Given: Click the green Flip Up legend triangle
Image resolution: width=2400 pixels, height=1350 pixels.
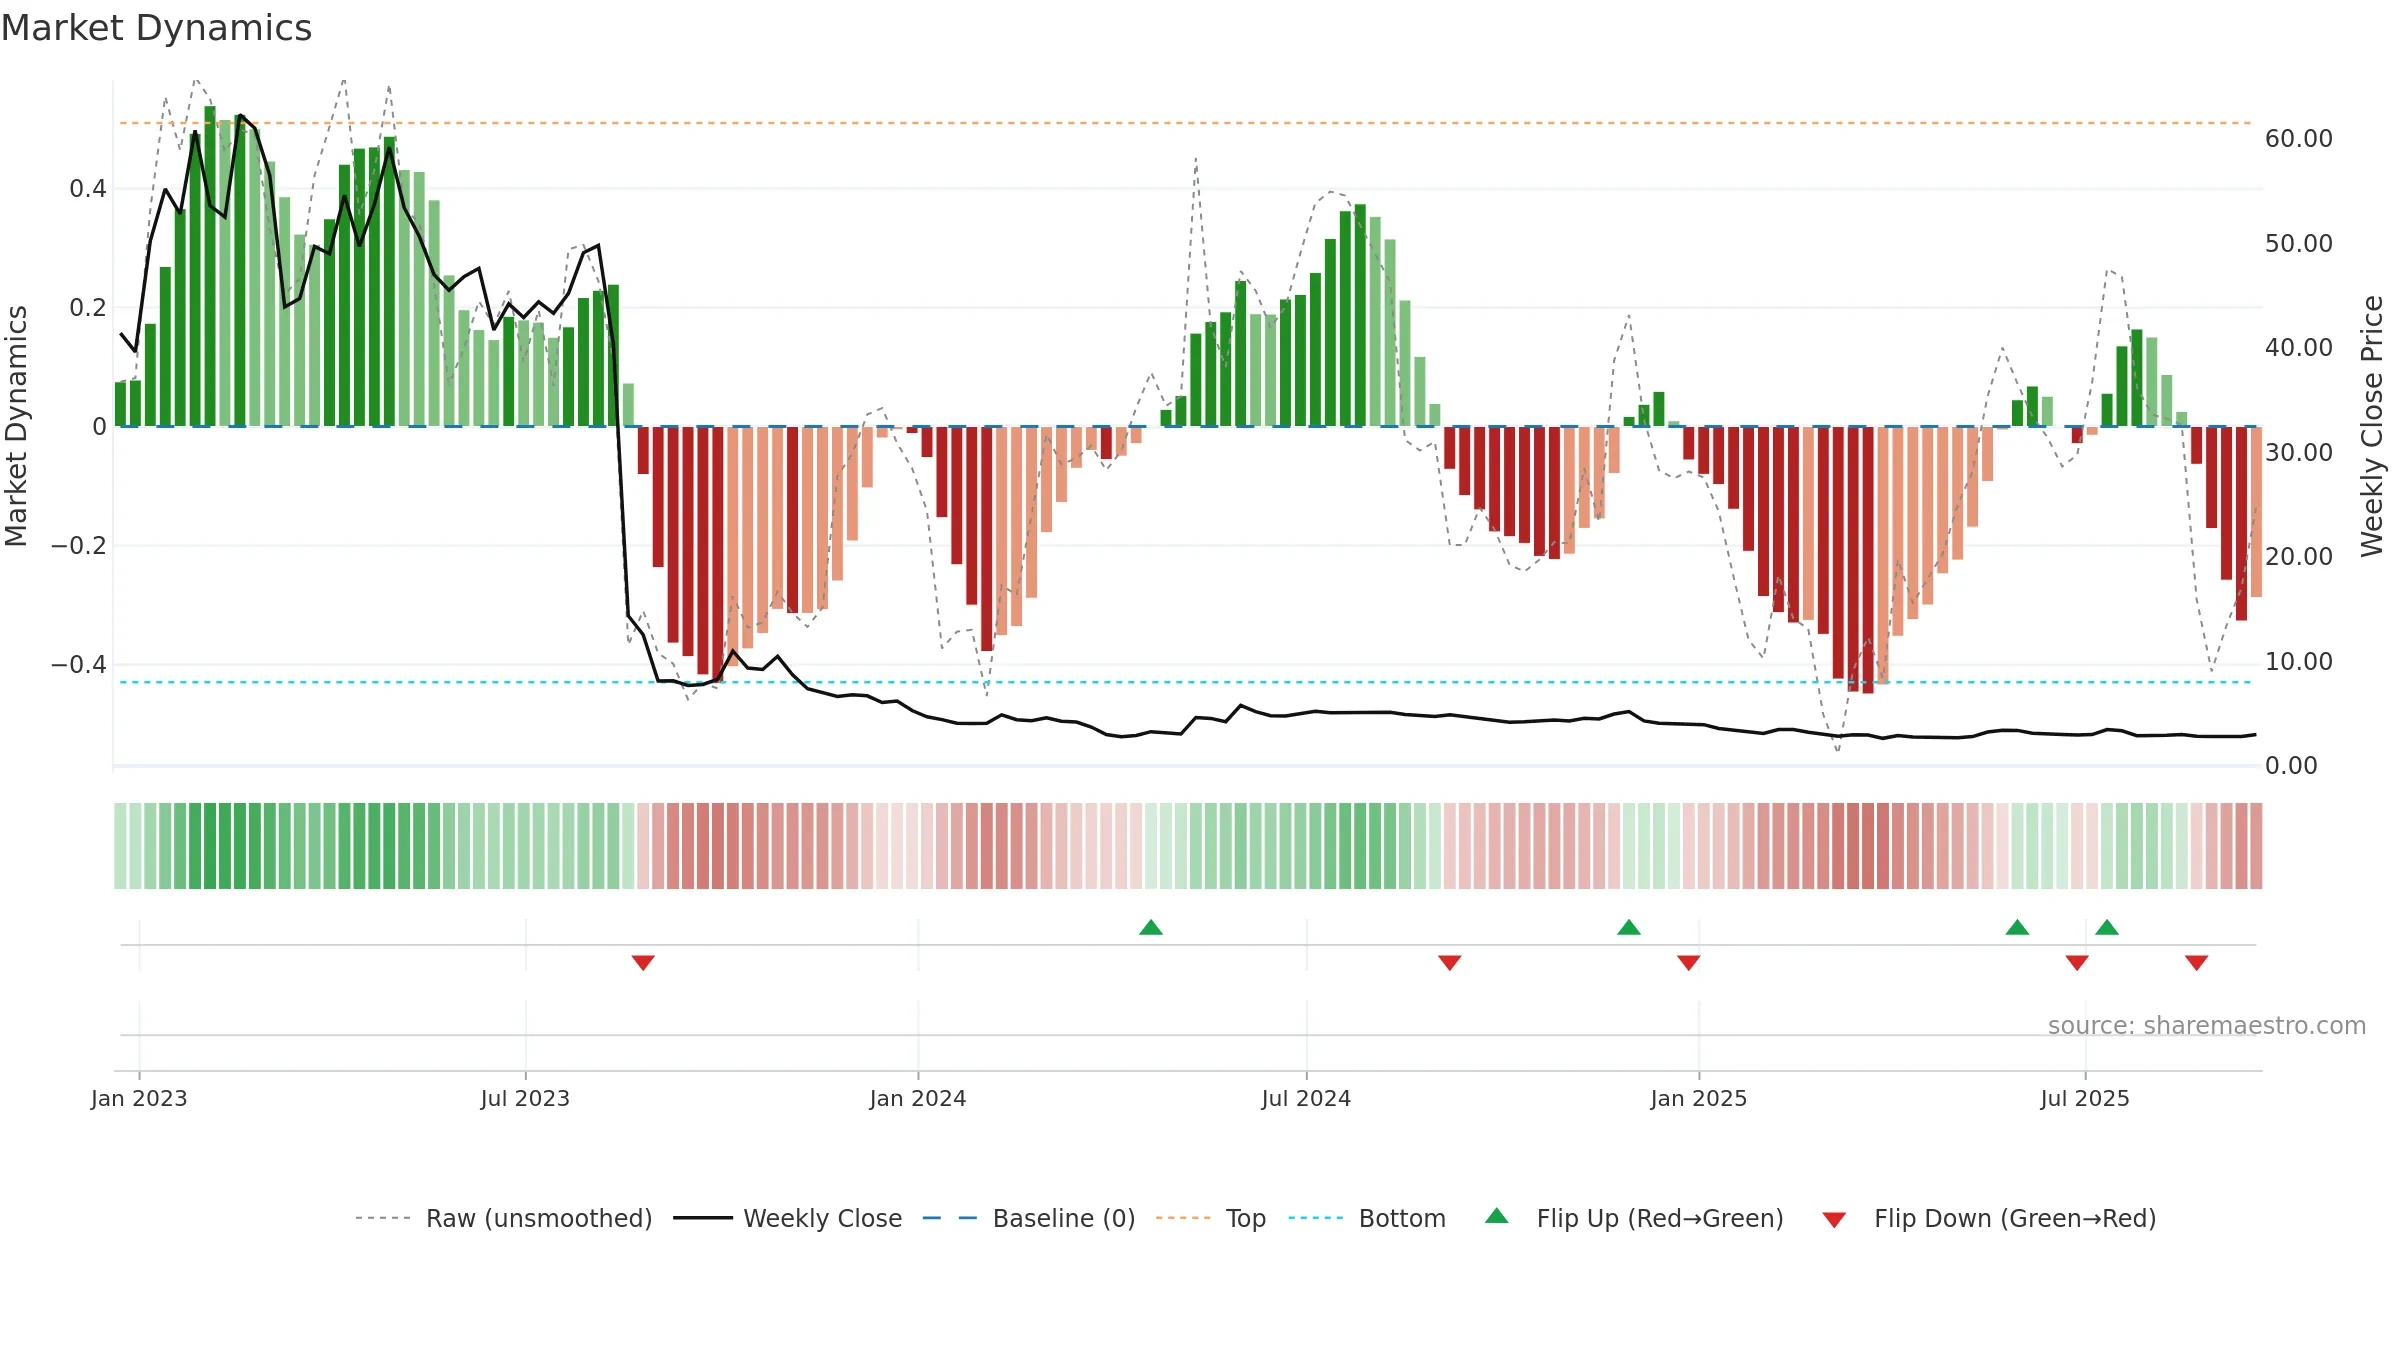Looking at the screenshot, I should (1497, 1216).
